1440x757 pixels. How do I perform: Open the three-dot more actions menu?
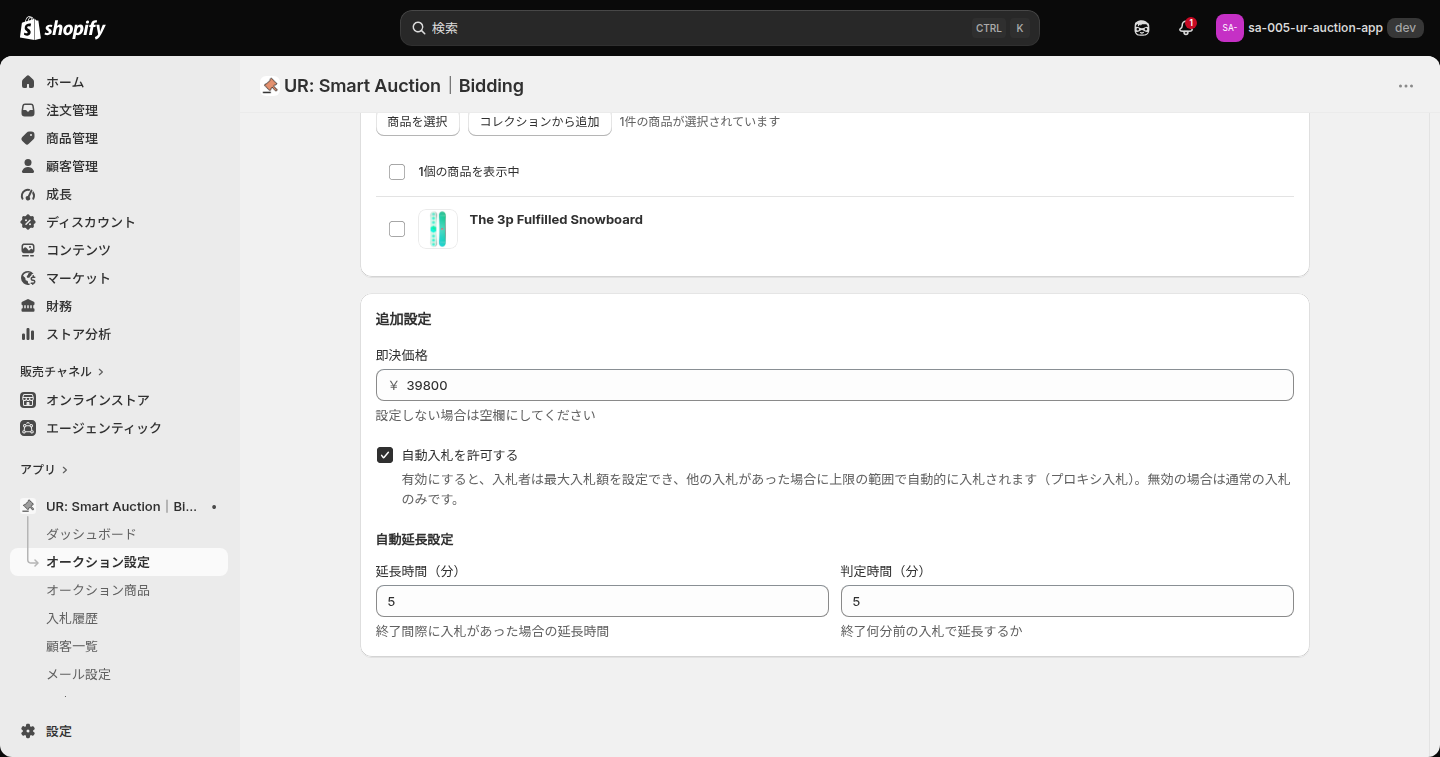(1406, 86)
